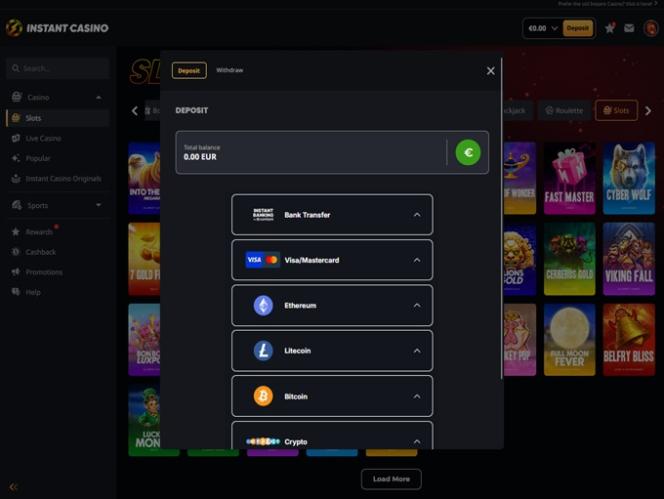
Task: Click the dialog's vertical scrollbar
Action: point(502,218)
